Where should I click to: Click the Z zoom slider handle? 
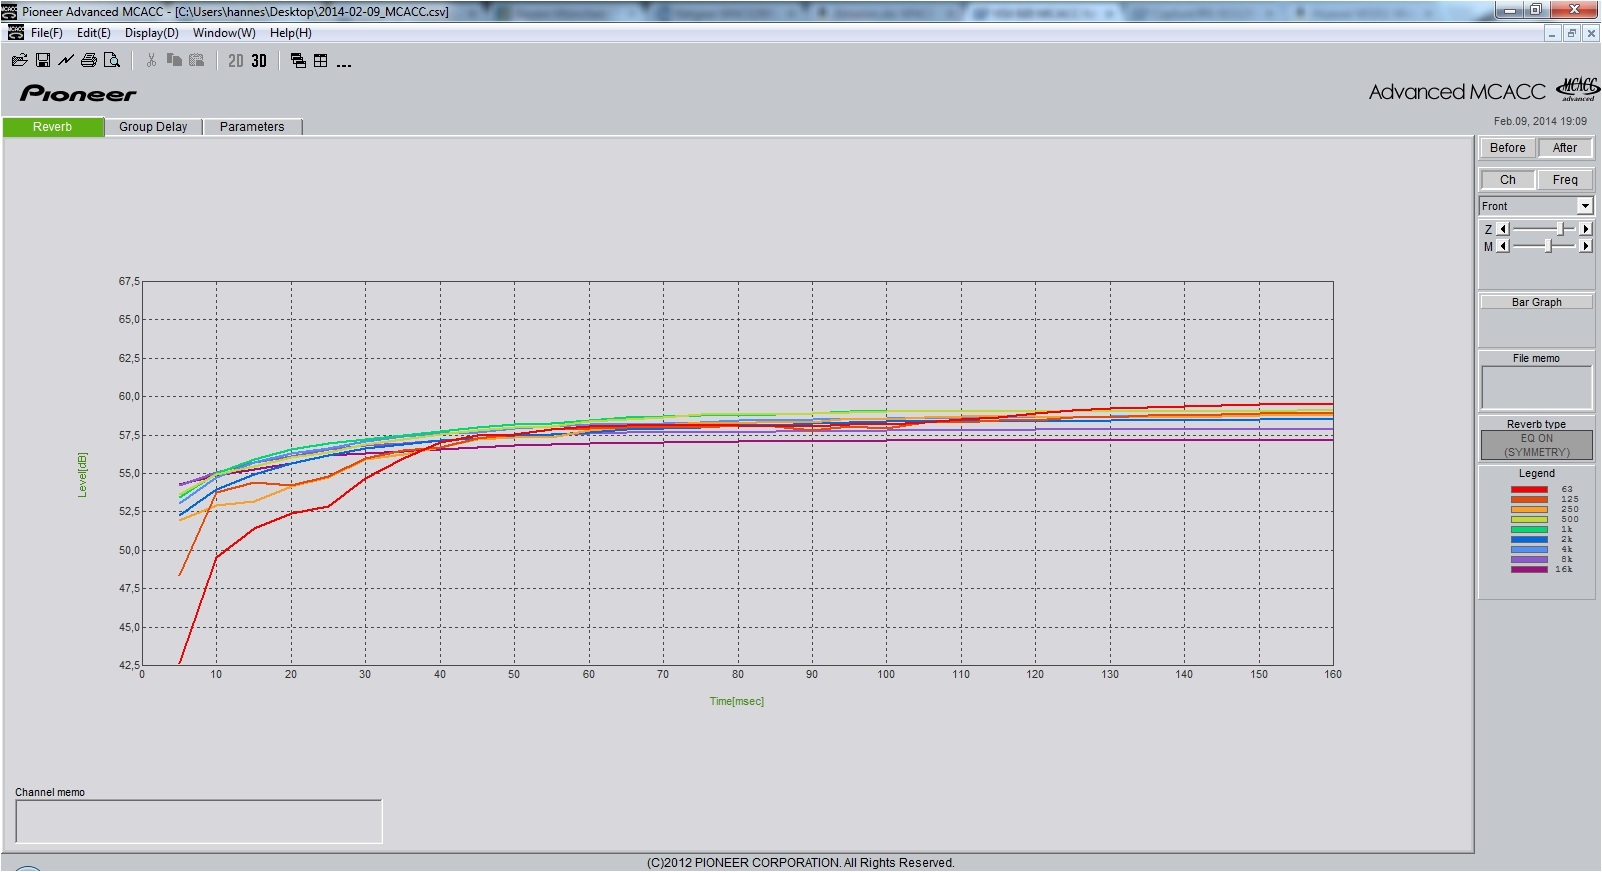click(x=1560, y=229)
